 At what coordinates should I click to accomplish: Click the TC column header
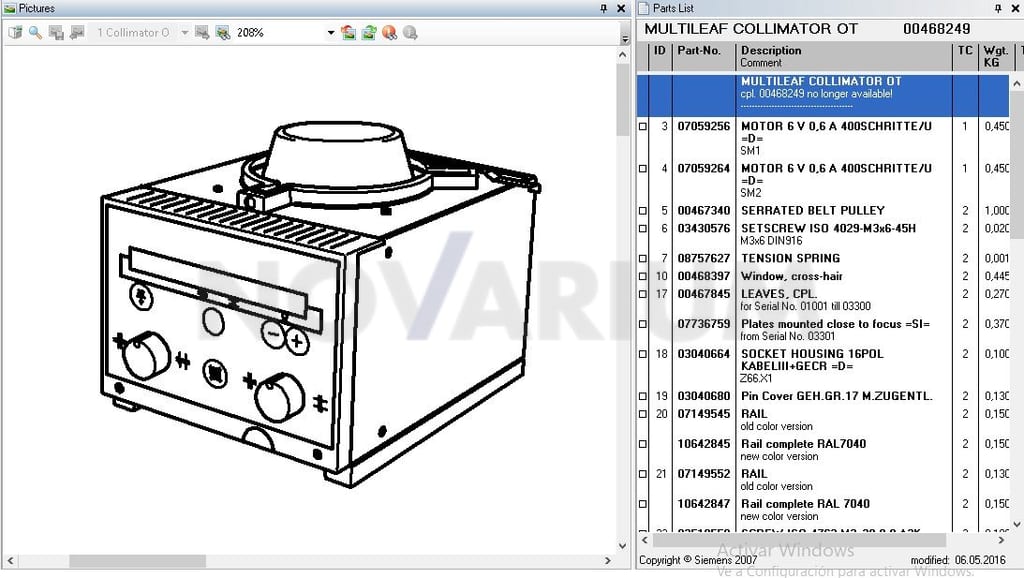point(965,57)
